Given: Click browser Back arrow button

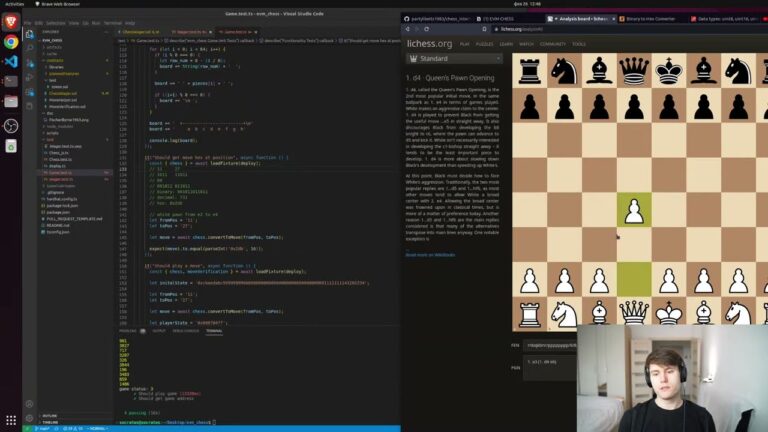Looking at the screenshot, I should pos(408,29).
